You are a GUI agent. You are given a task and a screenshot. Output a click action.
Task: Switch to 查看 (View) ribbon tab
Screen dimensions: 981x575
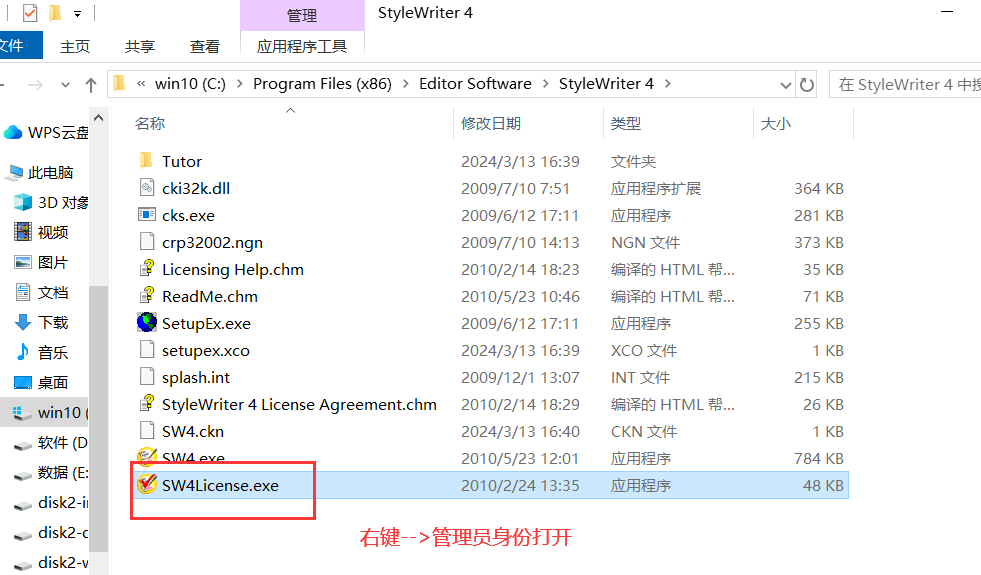click(x=205, y=46)
